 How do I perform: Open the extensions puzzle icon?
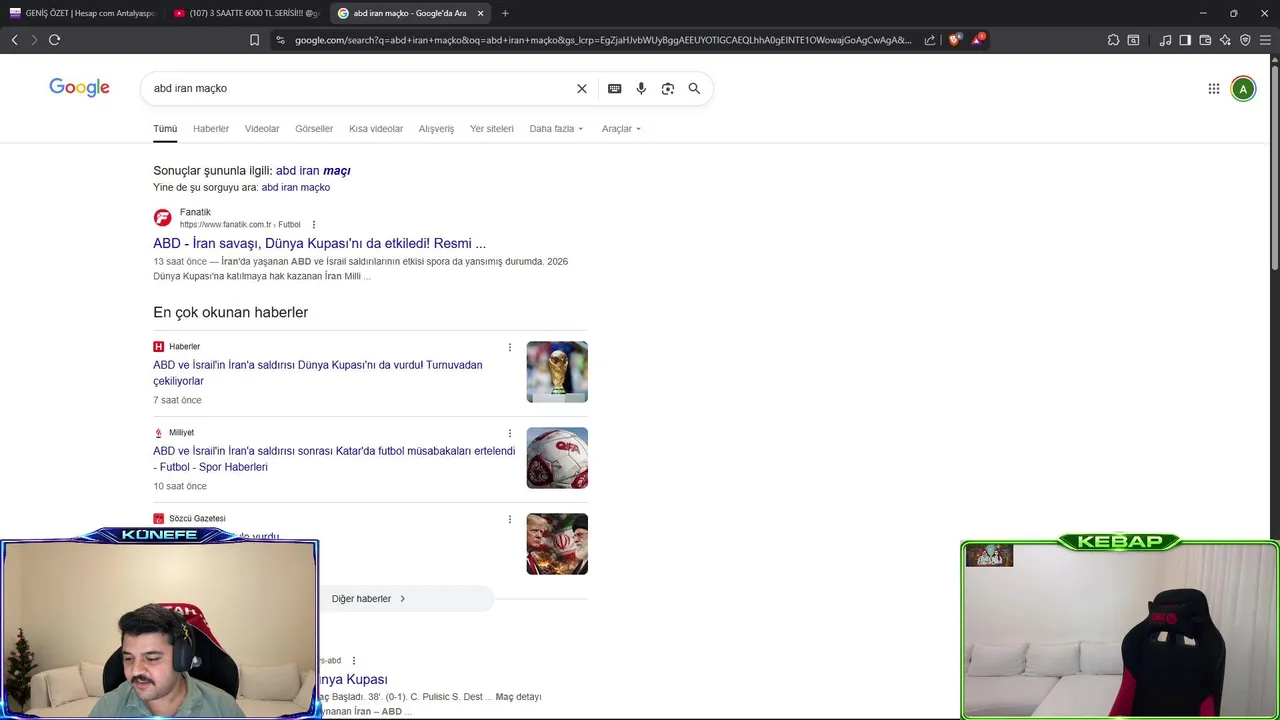click(1113, 40)
